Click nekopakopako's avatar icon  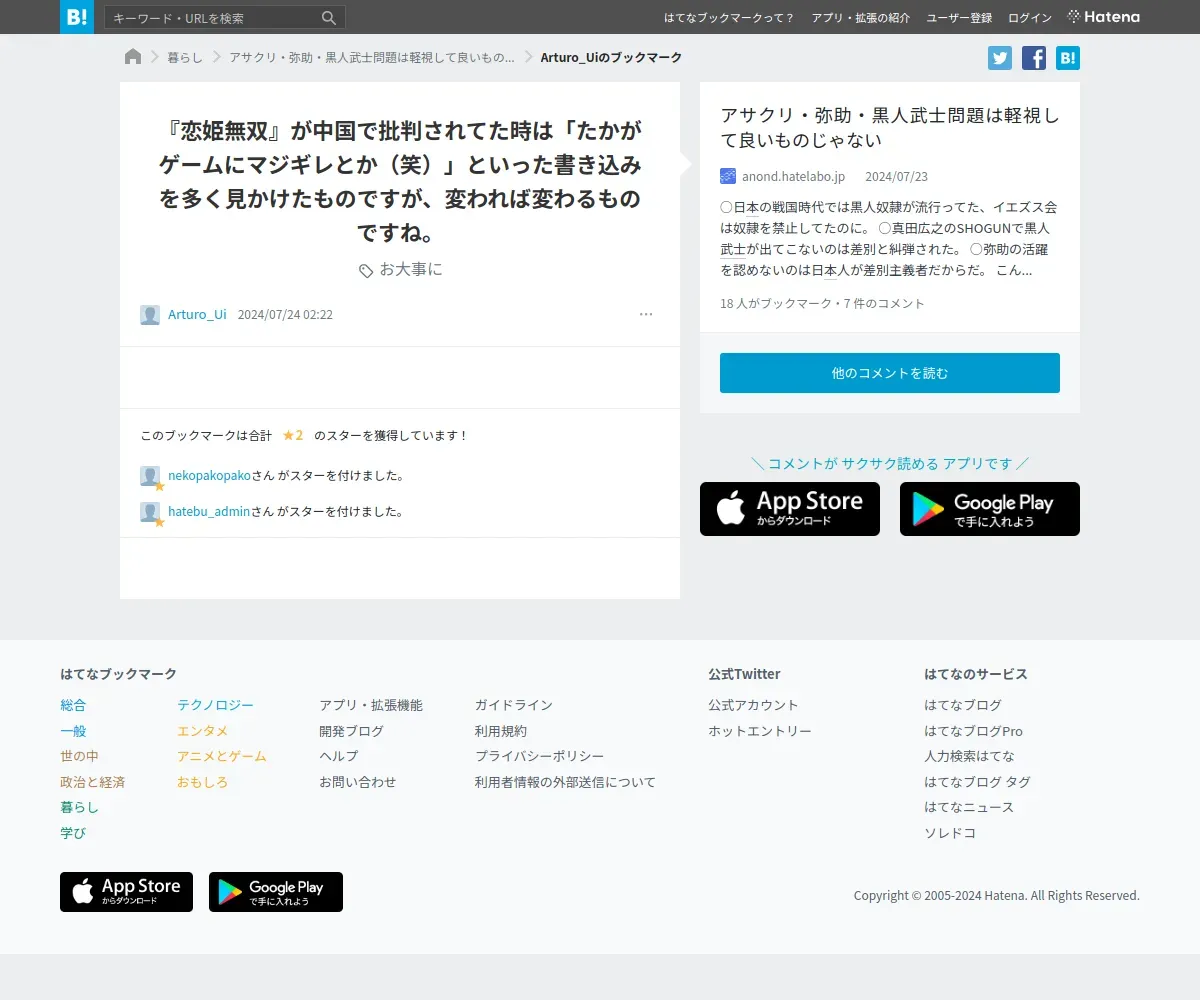point(150,476)
